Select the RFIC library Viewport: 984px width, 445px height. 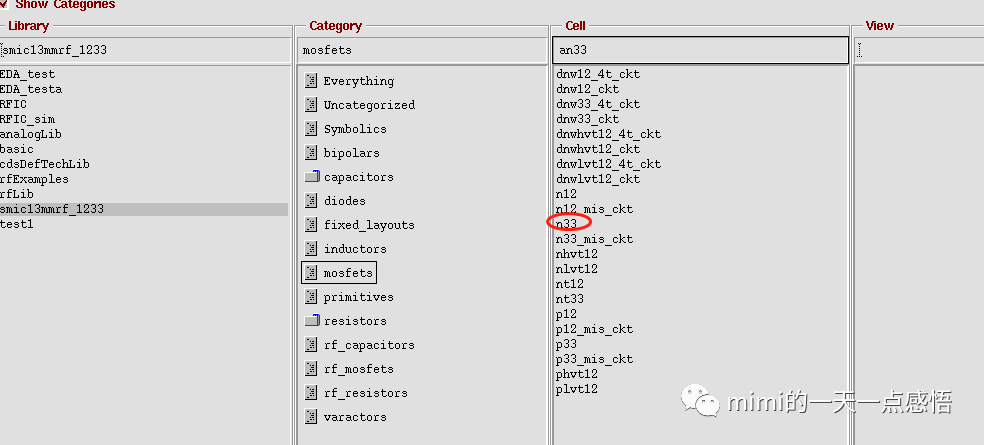[x=14, y=104]
